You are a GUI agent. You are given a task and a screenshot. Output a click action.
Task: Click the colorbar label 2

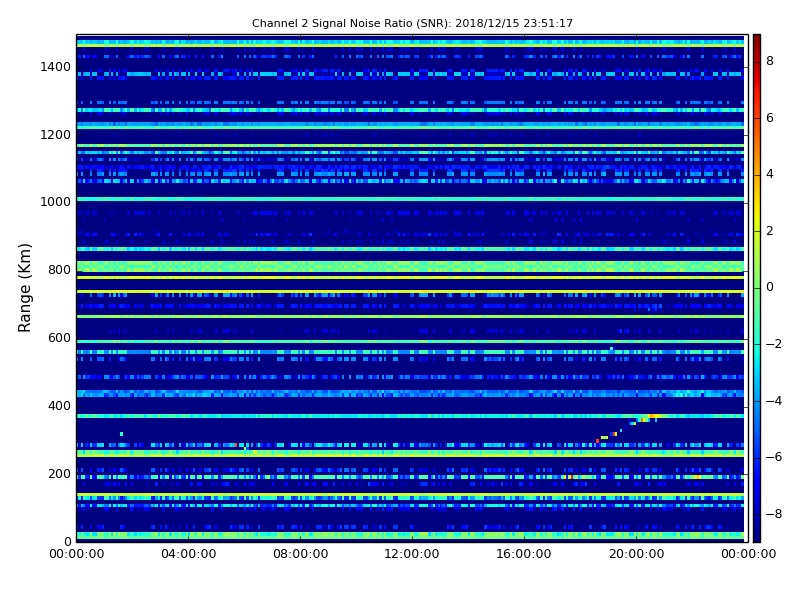(x=770, y=231)
